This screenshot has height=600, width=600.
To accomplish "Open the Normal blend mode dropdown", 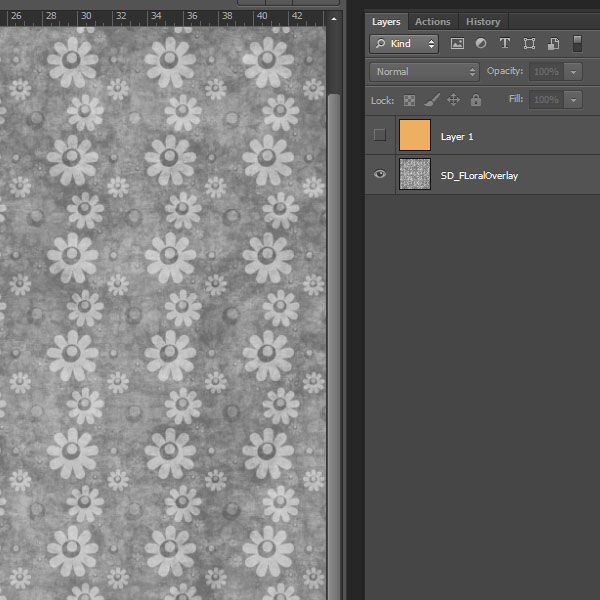I will [x=424, y=72].
